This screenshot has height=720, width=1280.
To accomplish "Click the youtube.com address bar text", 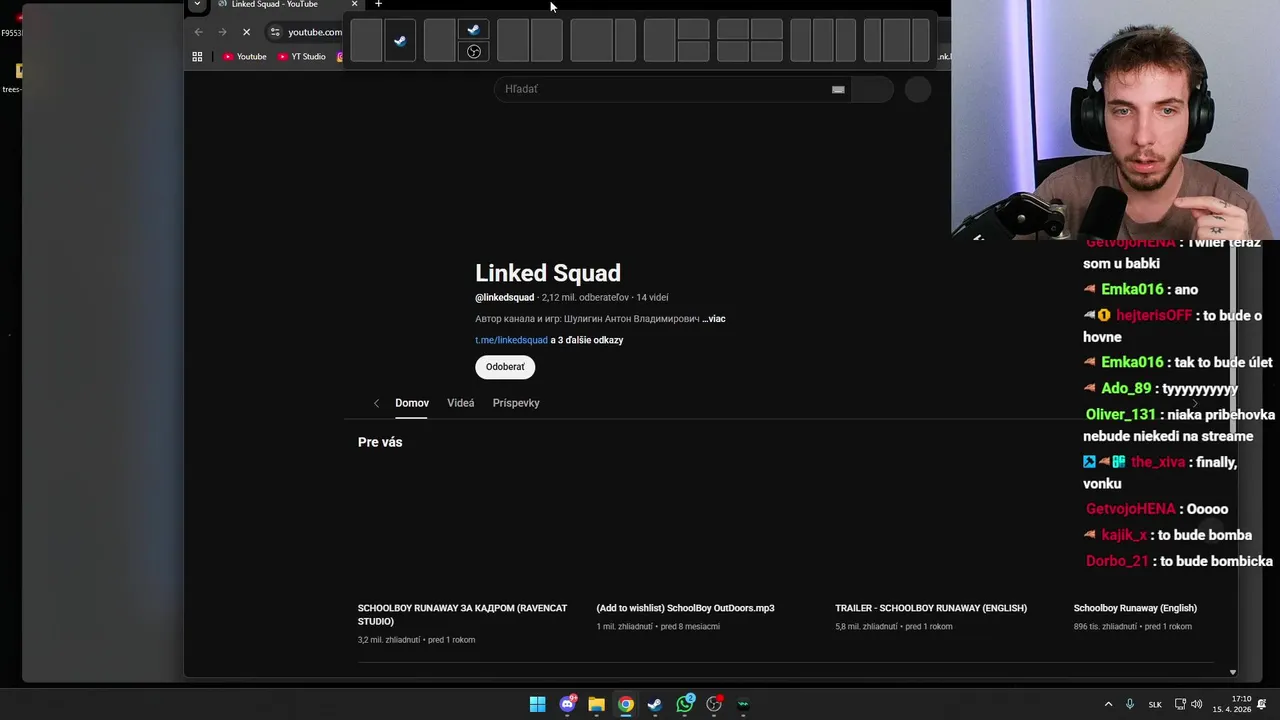I will (315, 32).
